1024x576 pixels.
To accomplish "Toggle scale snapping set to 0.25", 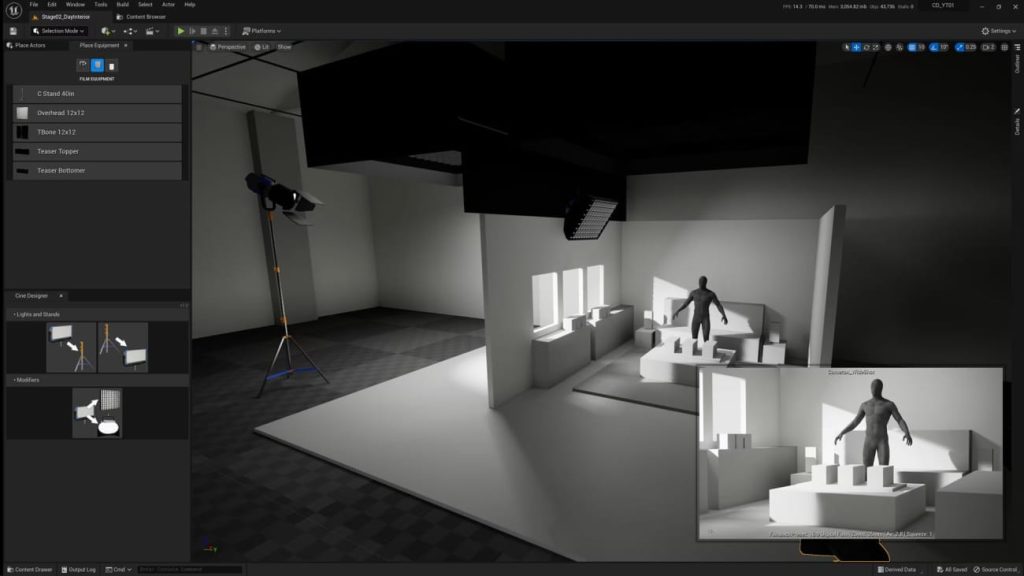I will 960,46.
